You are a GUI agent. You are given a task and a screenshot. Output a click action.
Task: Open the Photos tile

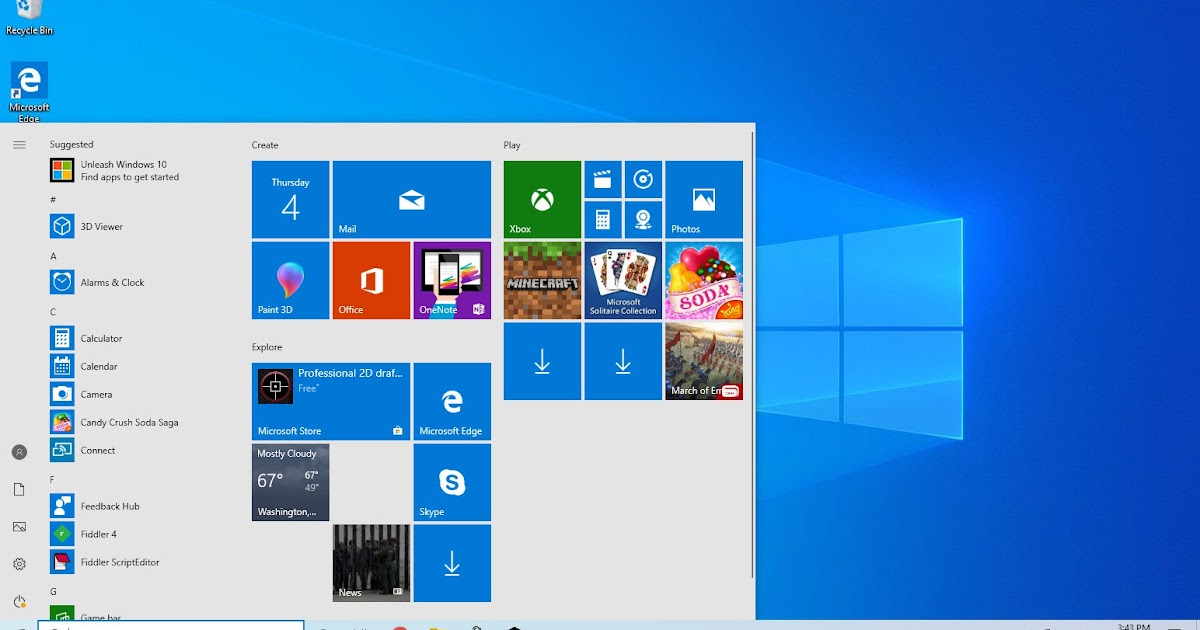tap(704, 199)
